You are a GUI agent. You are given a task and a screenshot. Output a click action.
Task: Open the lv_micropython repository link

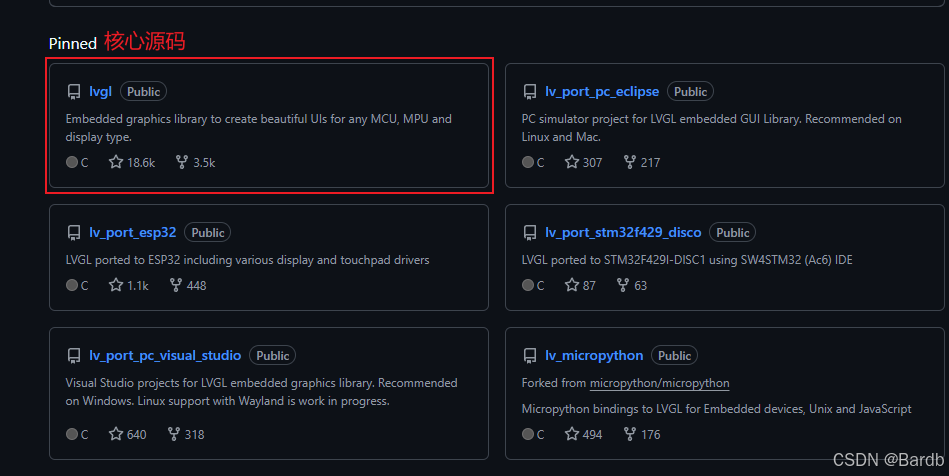pos(594,355)
